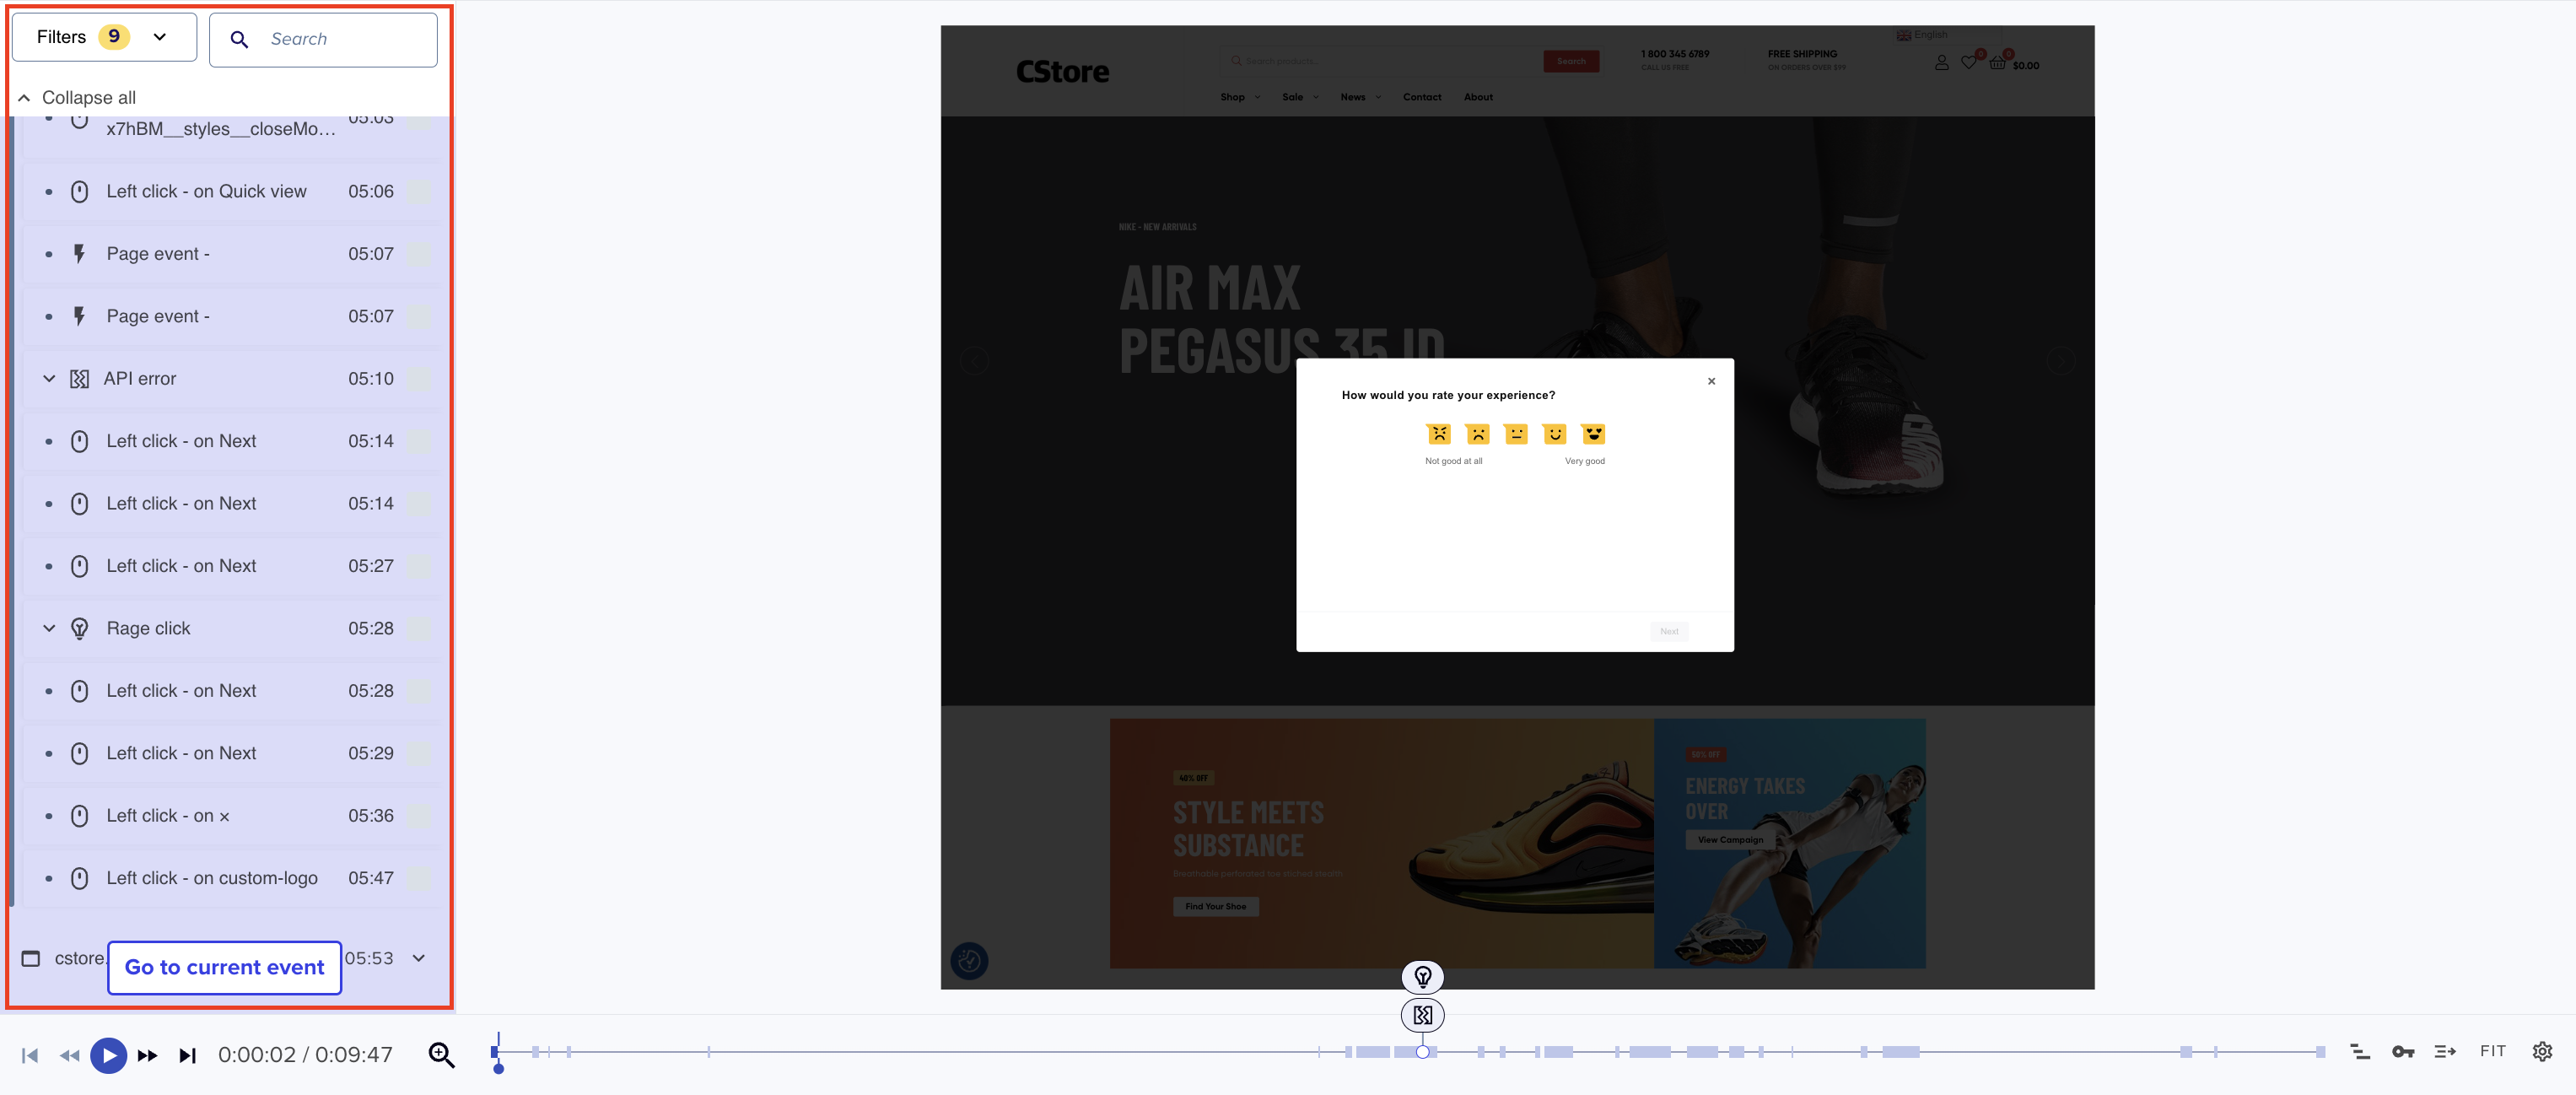The width and height of the screenshot is (2576, 1095).
Task: Open the News menu dropdown
Action: point(1361,97)
